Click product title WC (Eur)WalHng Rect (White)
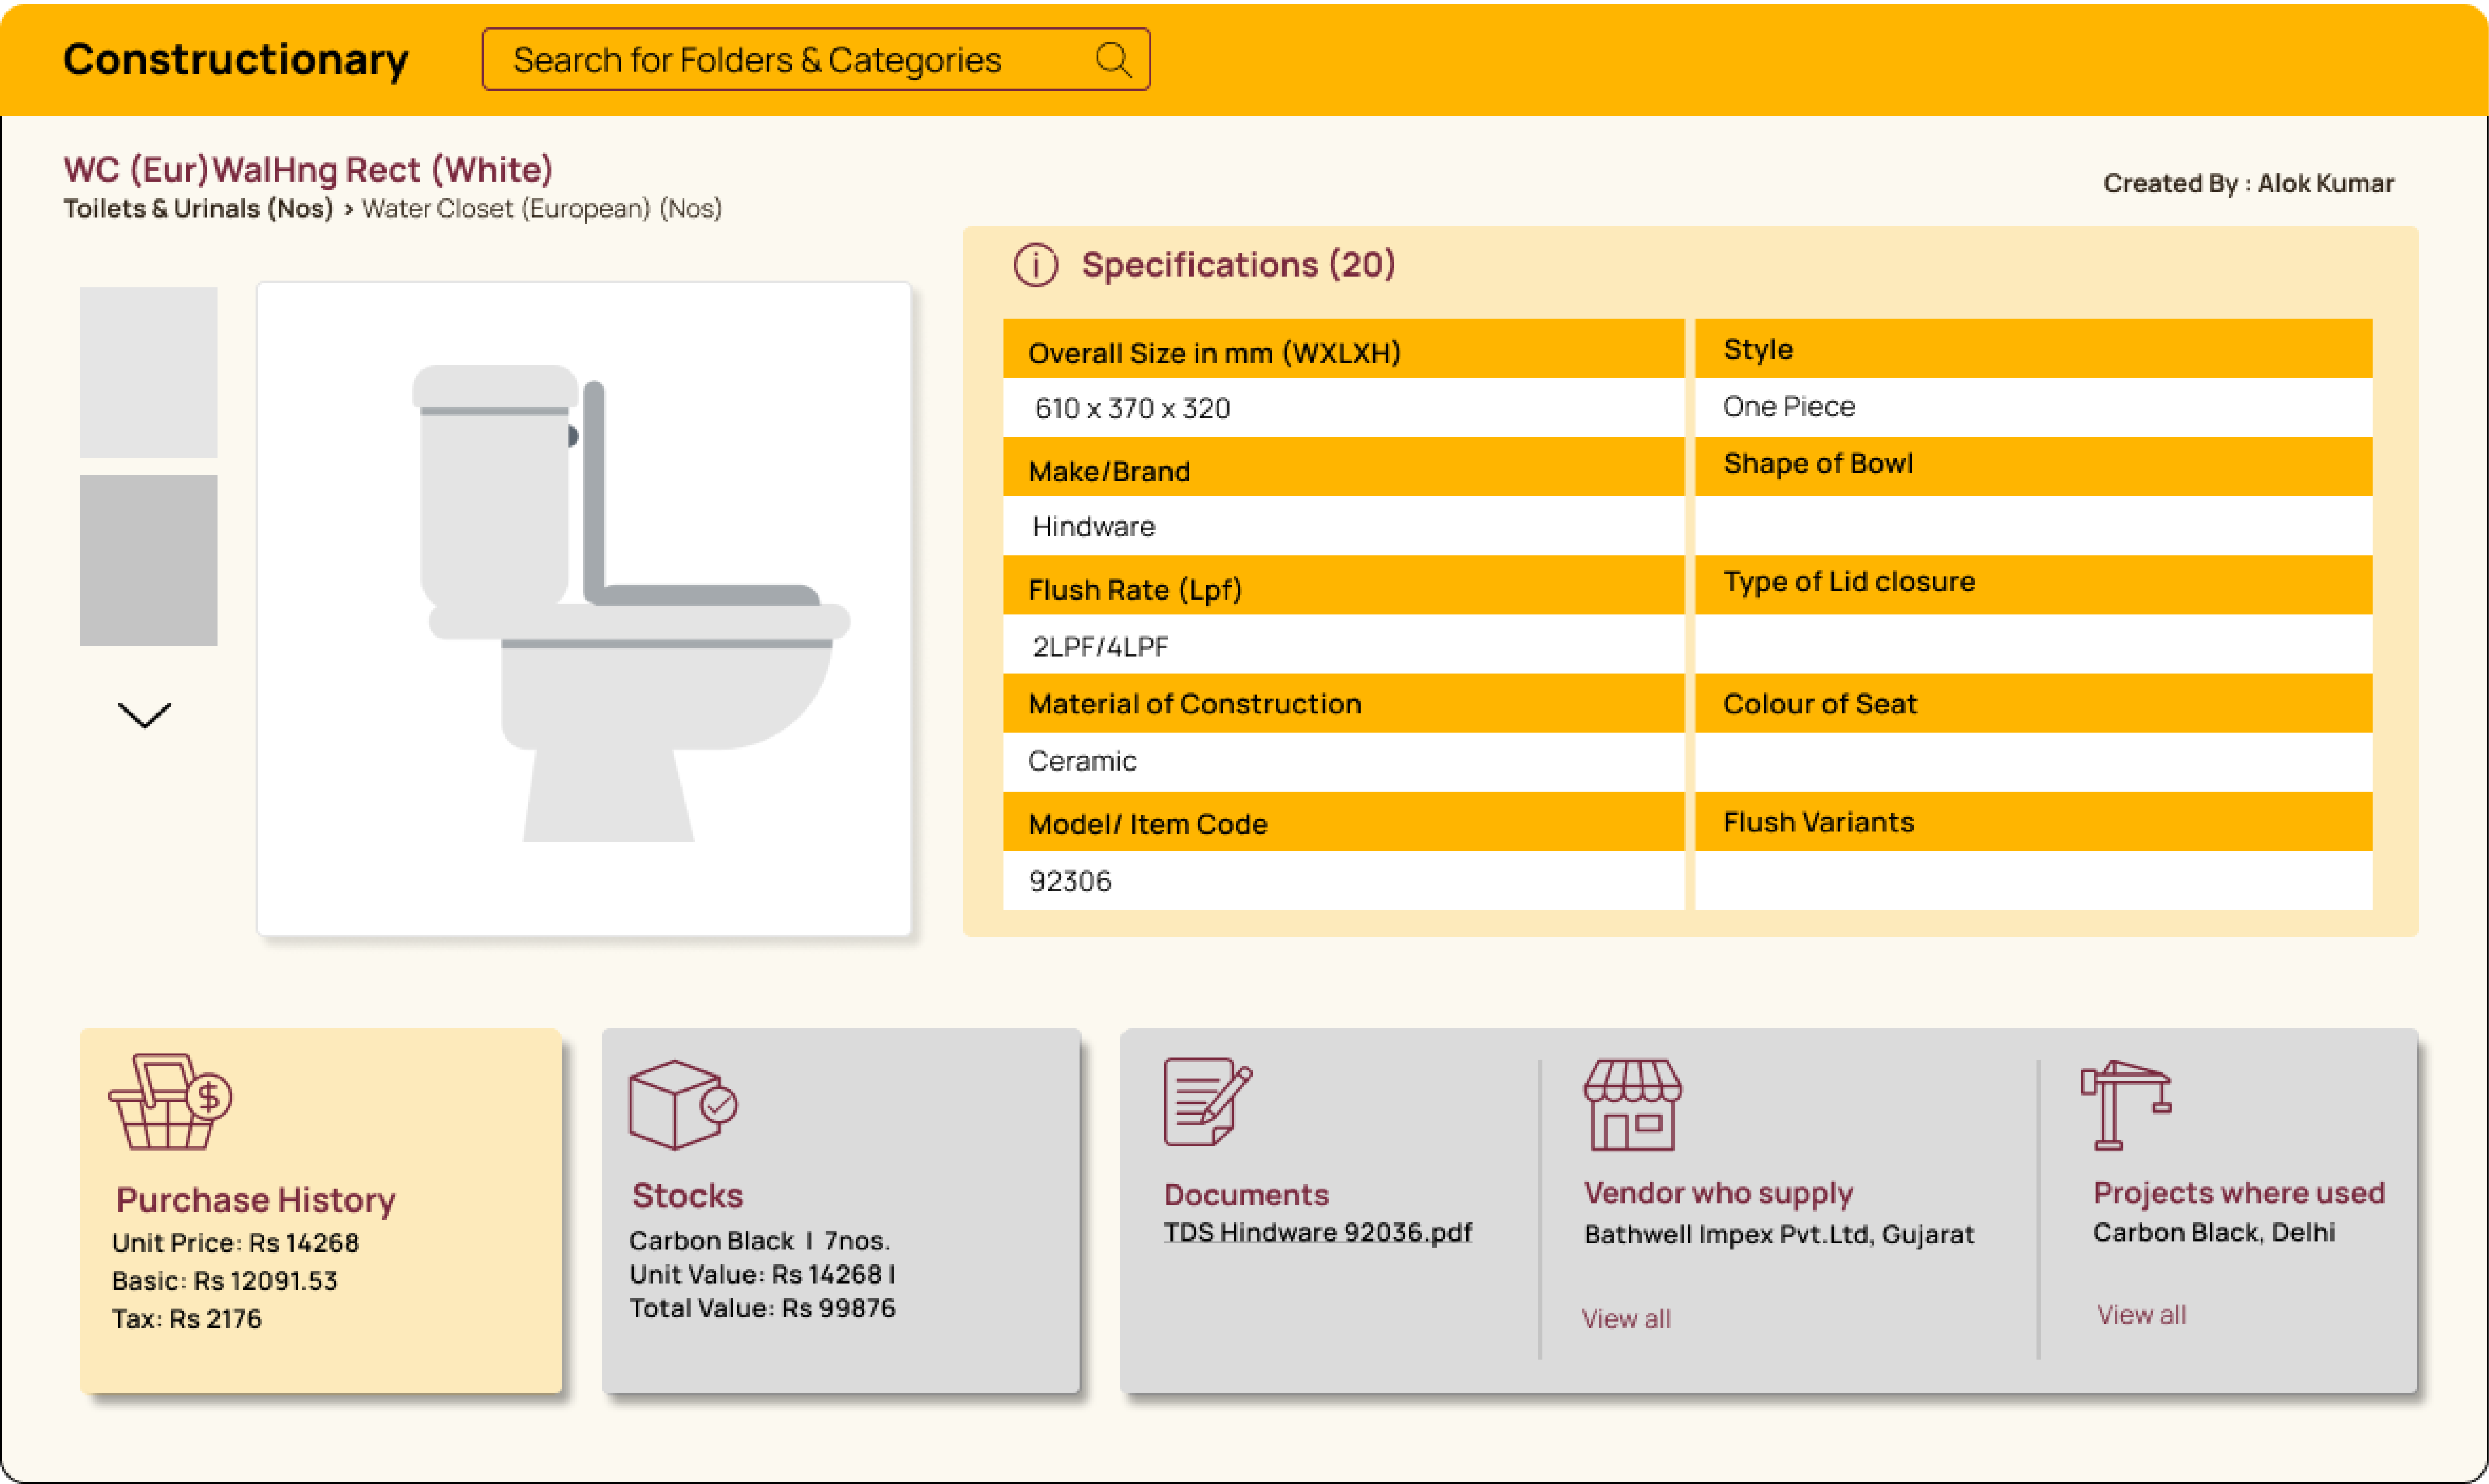This screenshot has width=2489, height=1484. pos(308,170)
